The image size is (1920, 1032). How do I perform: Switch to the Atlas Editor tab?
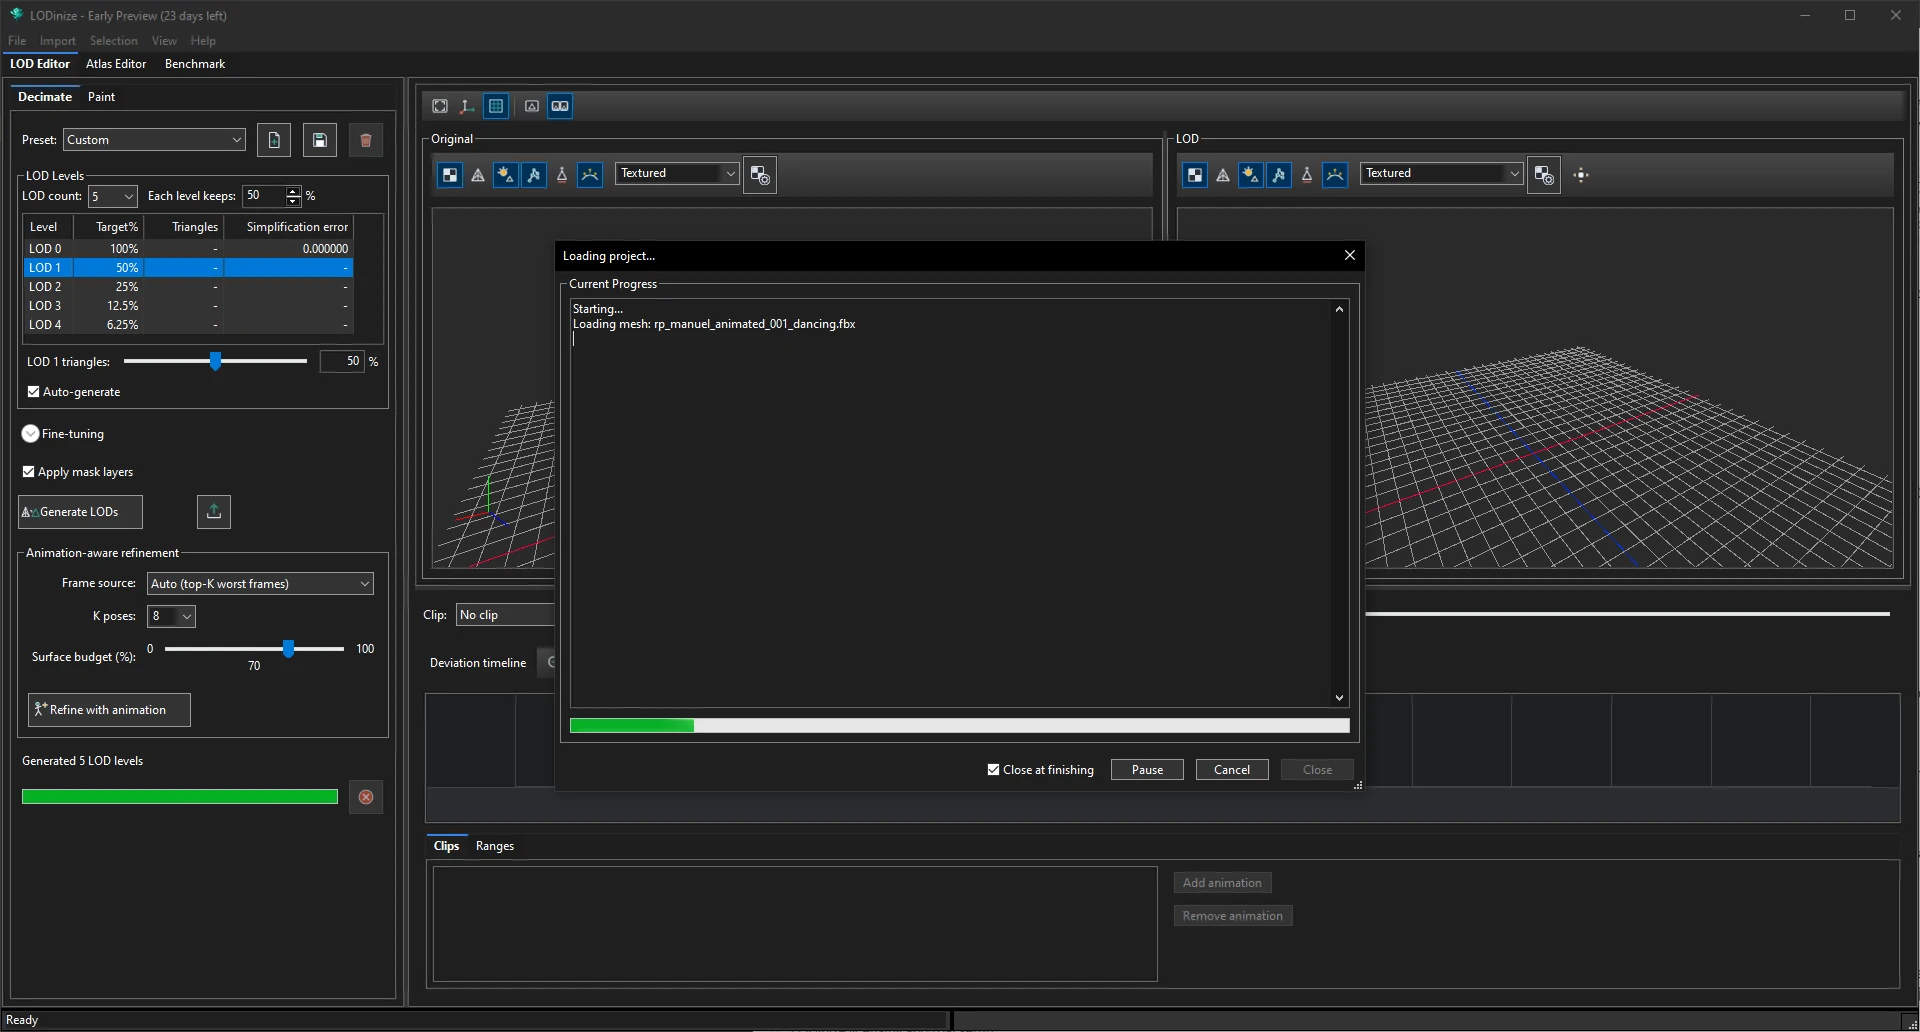click(116, 64)
